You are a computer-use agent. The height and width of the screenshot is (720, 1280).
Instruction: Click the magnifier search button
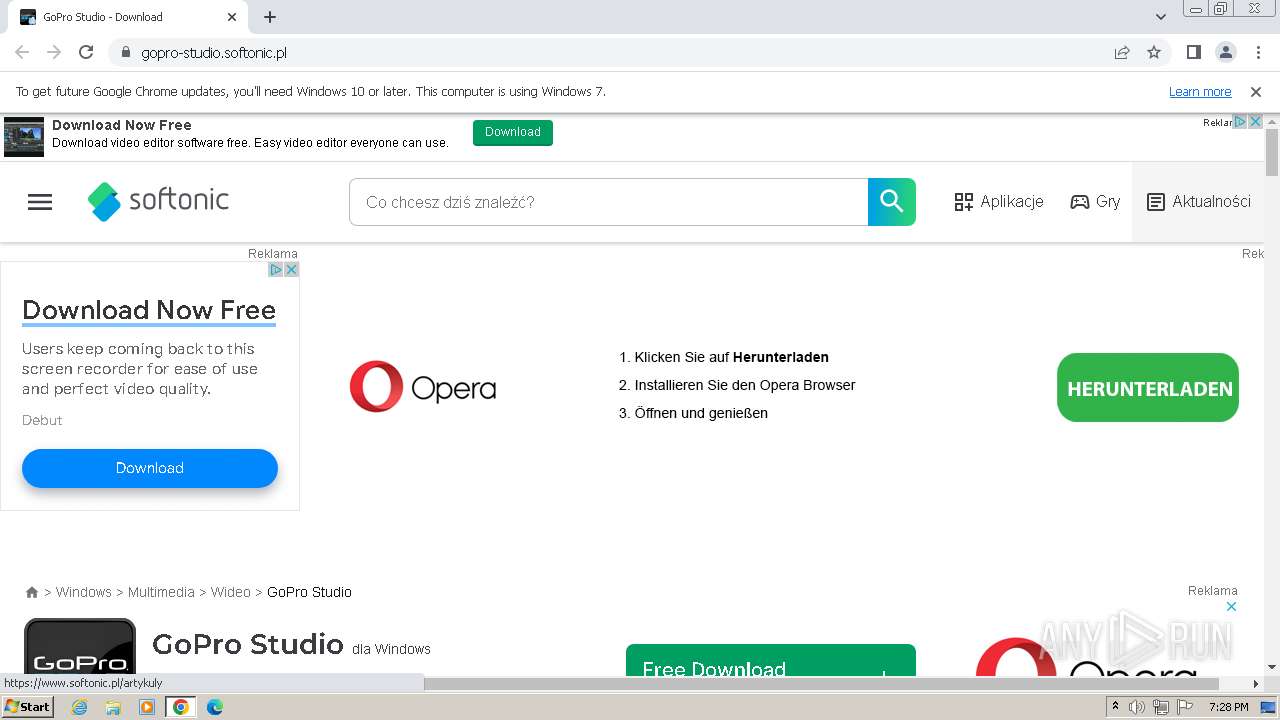(x=892, y=202)
